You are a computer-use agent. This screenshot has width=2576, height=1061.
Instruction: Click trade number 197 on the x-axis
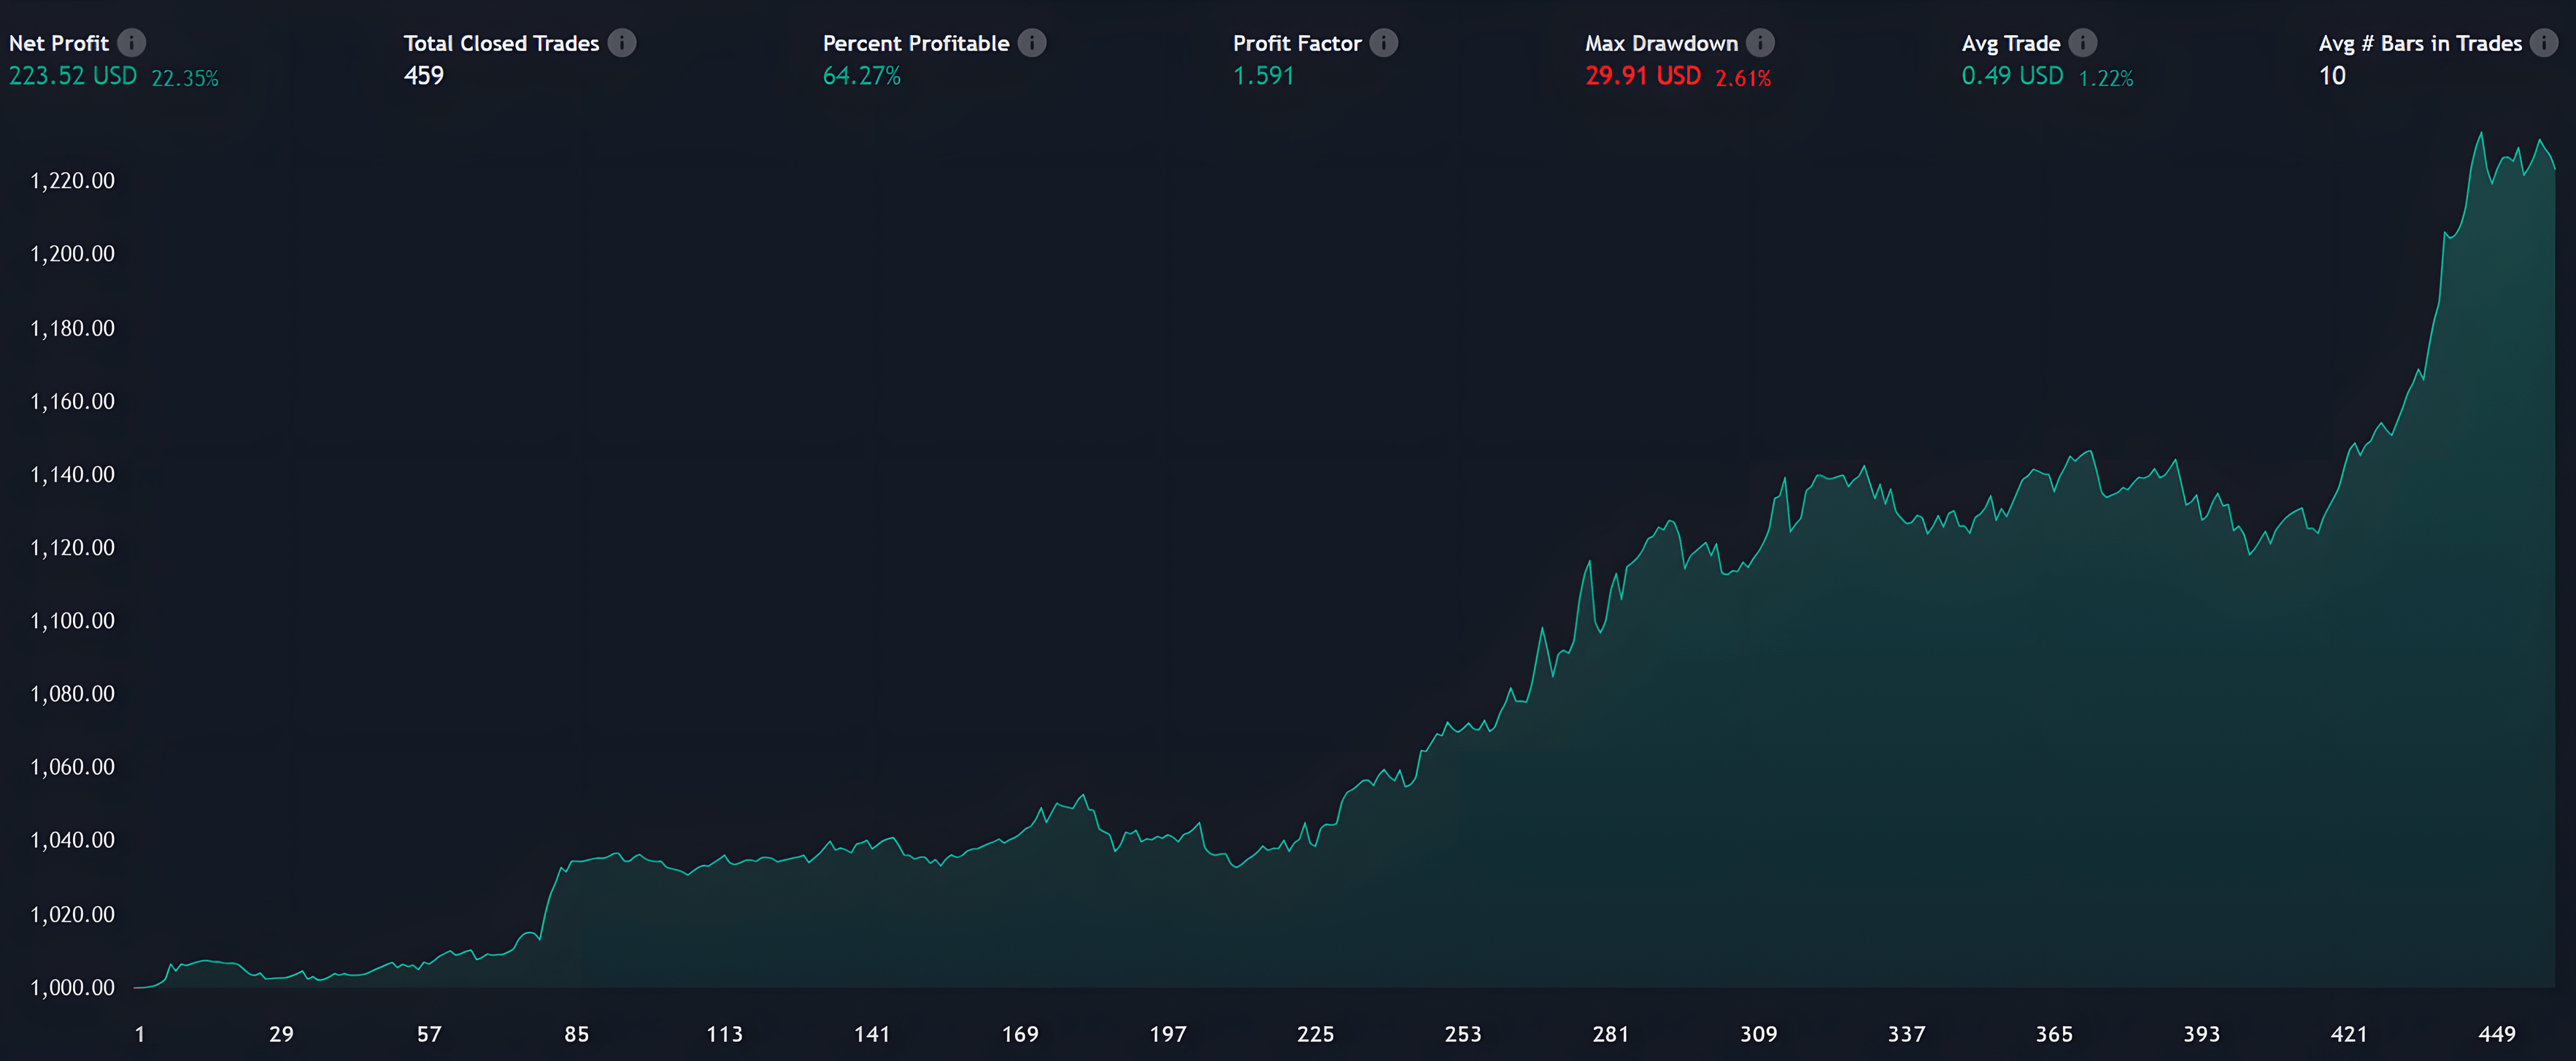click(x=1168, y=1034)
